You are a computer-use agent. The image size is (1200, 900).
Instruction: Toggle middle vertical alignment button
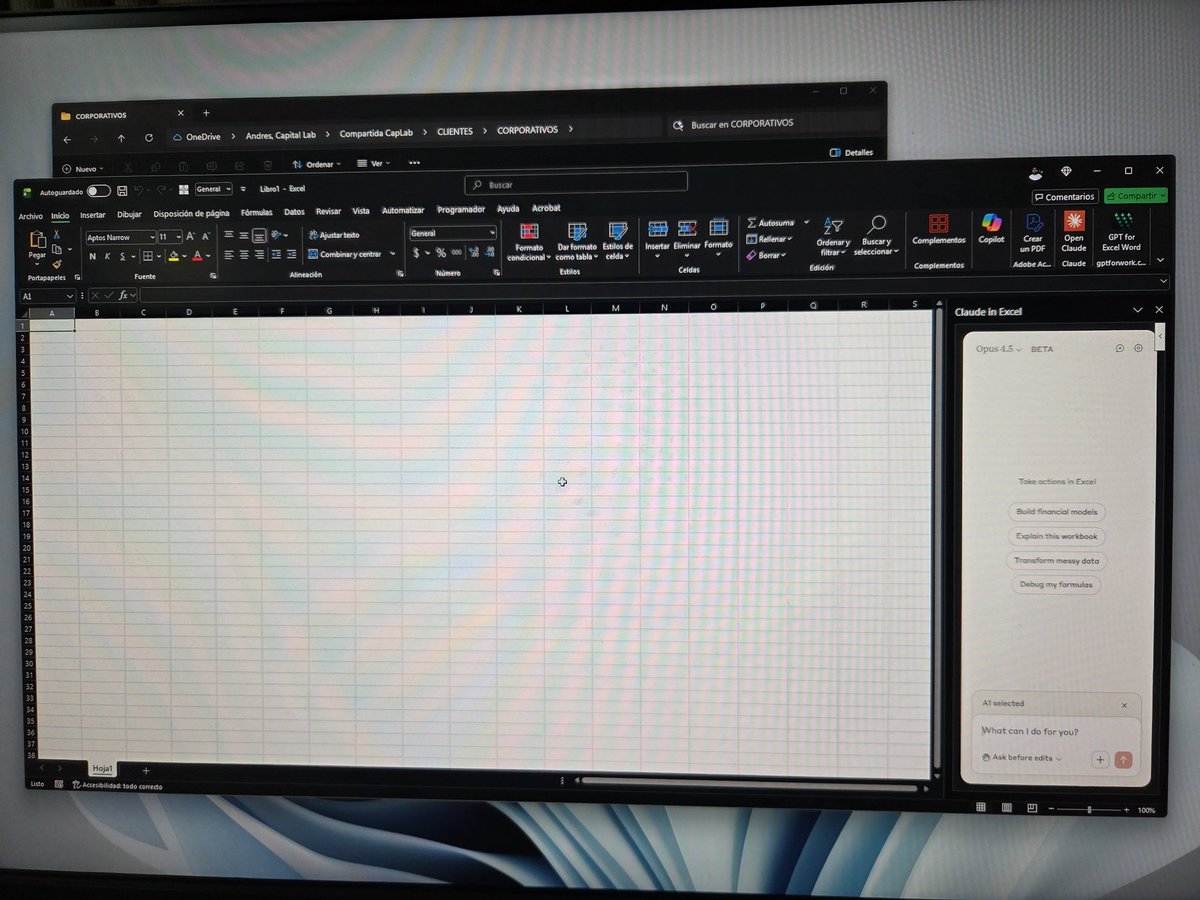(243, 236)
